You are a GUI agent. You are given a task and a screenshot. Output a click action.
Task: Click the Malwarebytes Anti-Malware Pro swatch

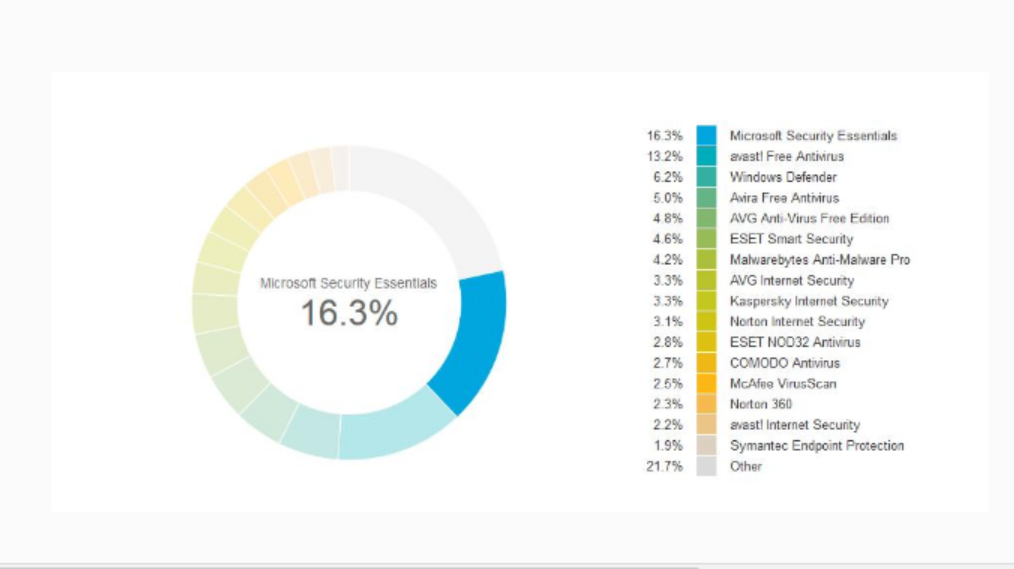(706, 259)
